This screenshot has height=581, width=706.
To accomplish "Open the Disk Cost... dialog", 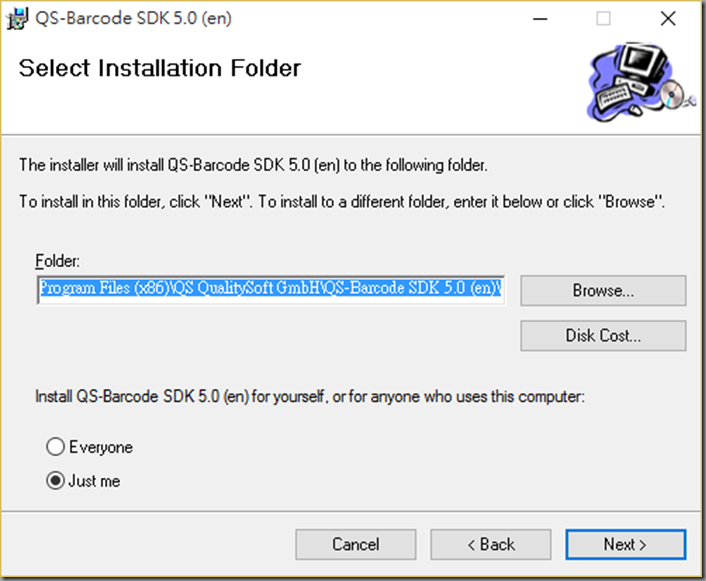I will [603, 336].
